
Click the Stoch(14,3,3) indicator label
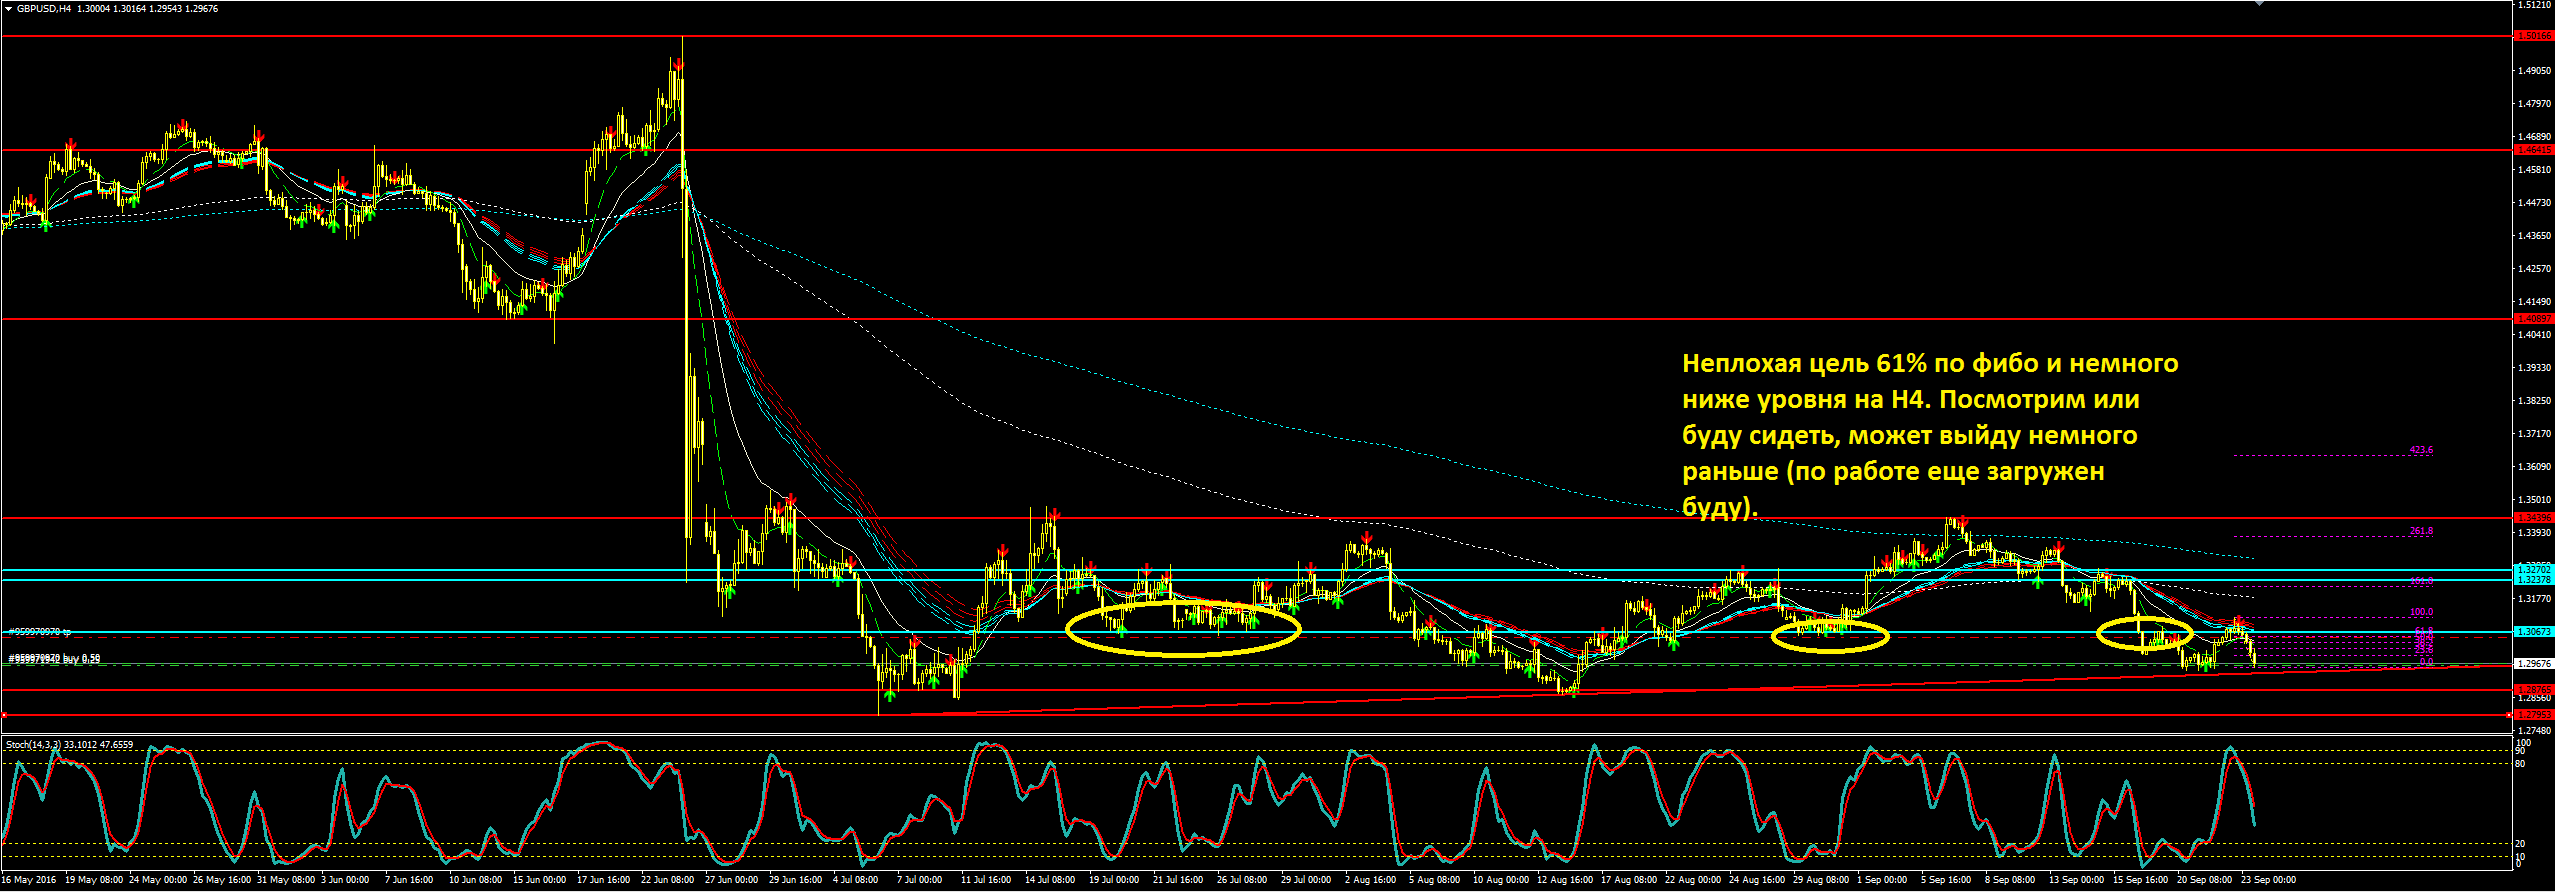point(70,745)
